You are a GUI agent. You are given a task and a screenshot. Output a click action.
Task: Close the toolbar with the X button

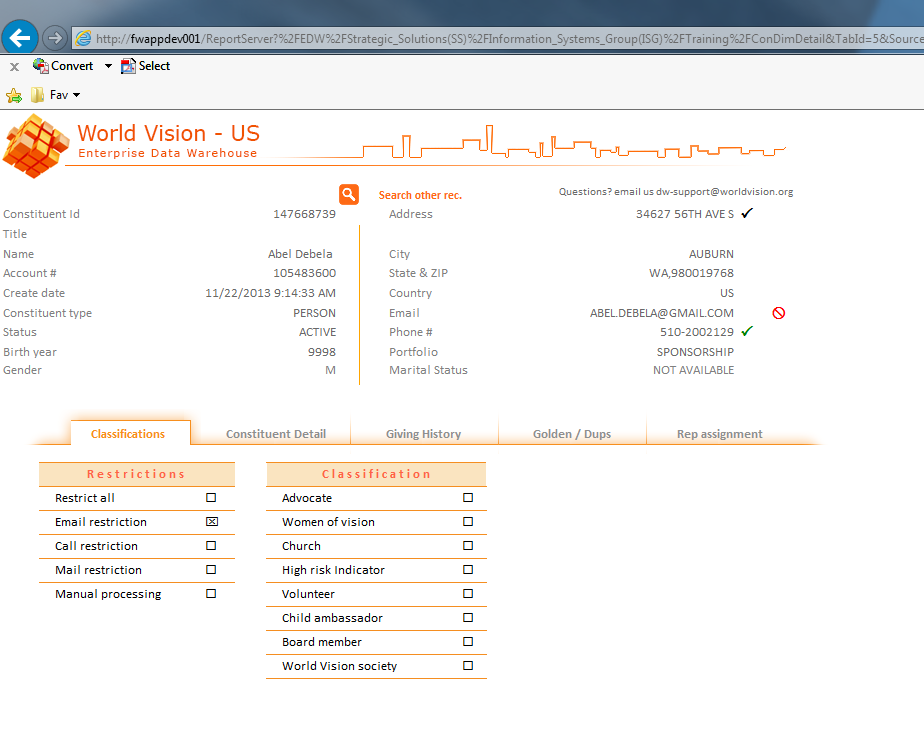(x=15, y=67)
